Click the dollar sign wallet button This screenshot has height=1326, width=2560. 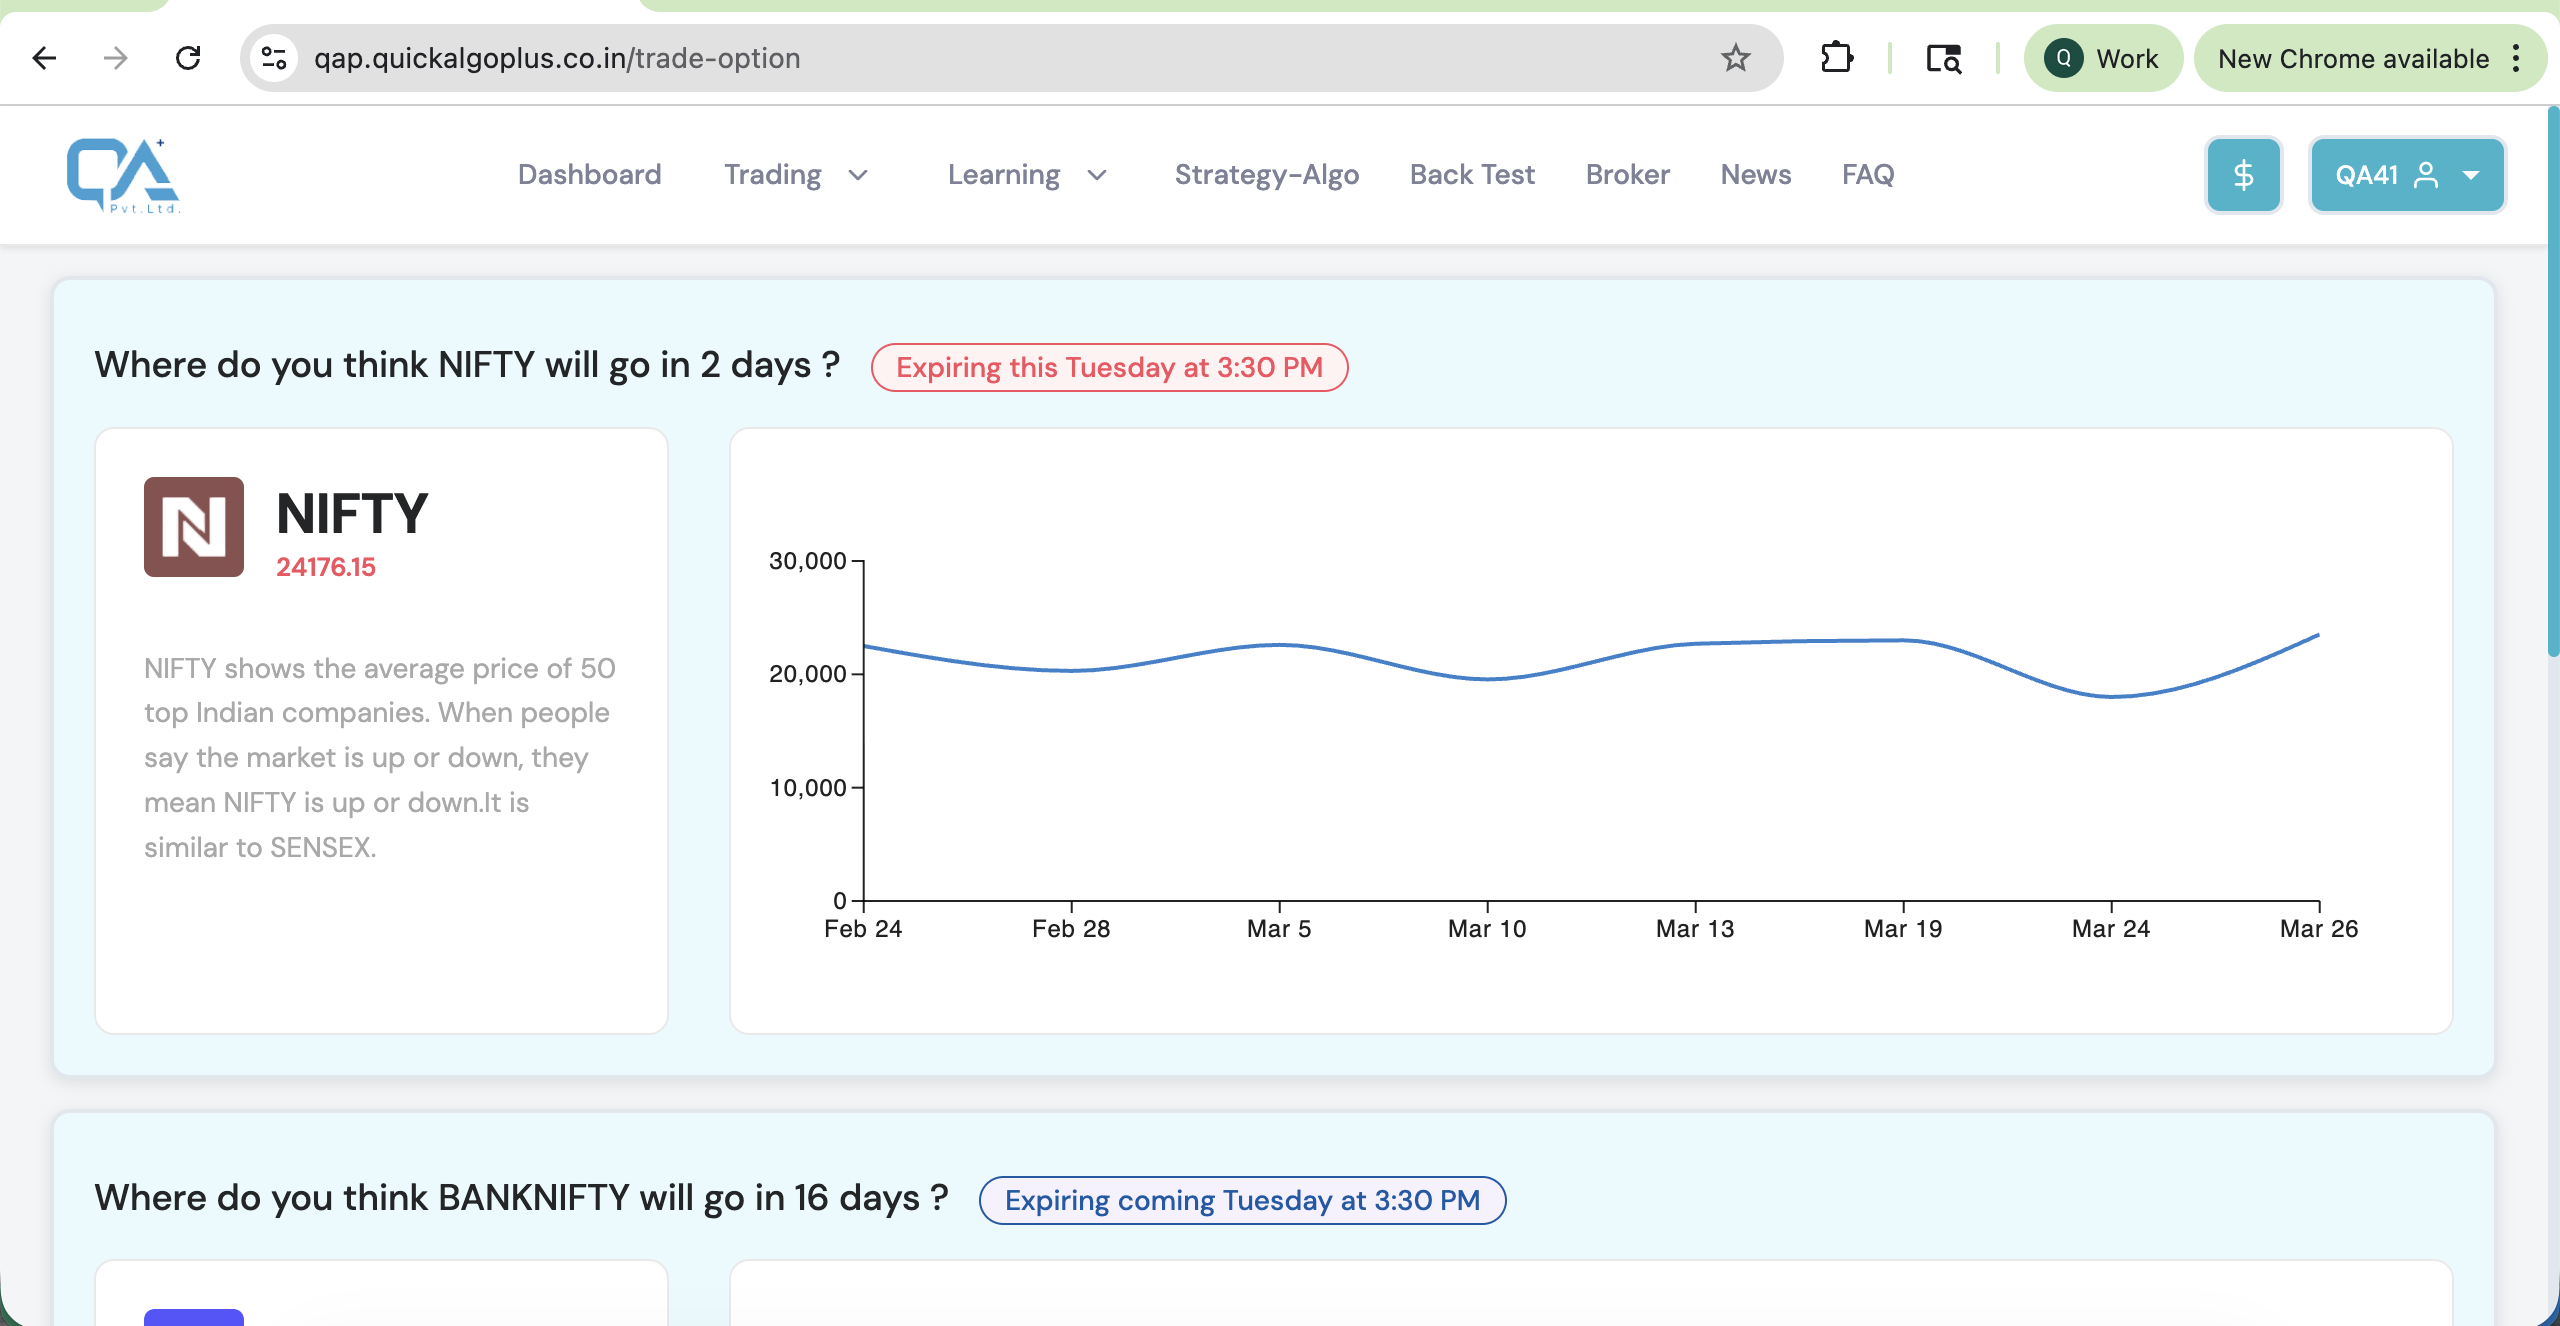pyautogui.click(x=2243, y=175)
